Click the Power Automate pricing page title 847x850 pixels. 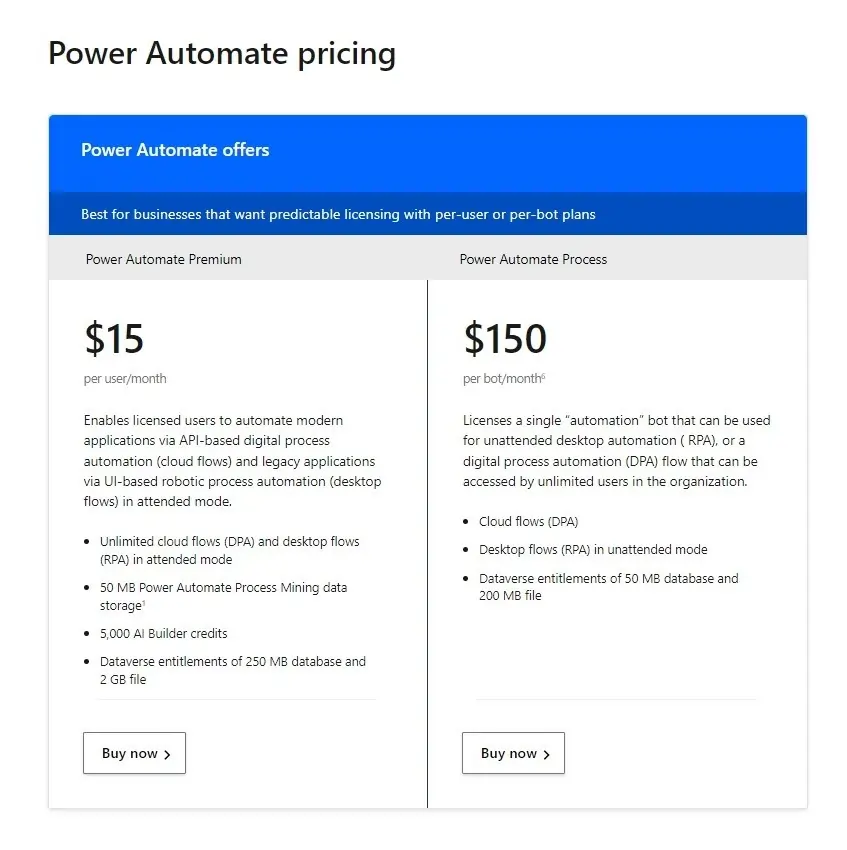coord(222,54)
